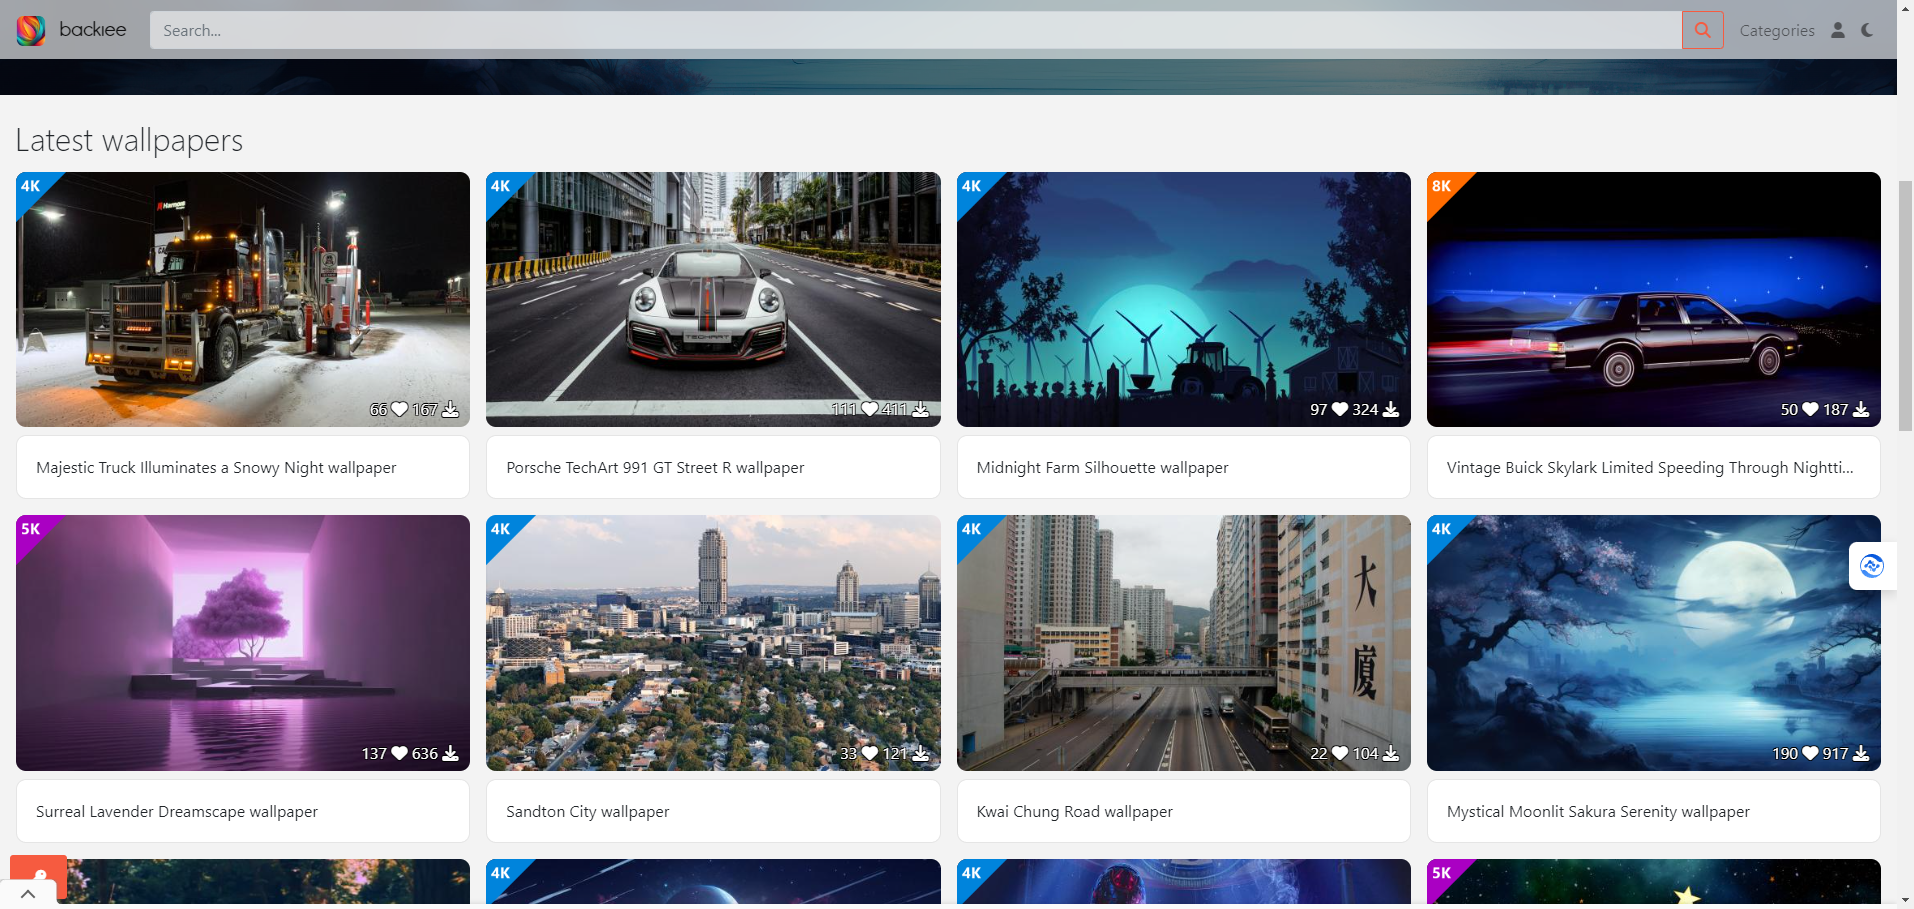Download Vintage Buick Skylark wallpaper icon
Screen dimensions: 1914x909
[1861, 409]
